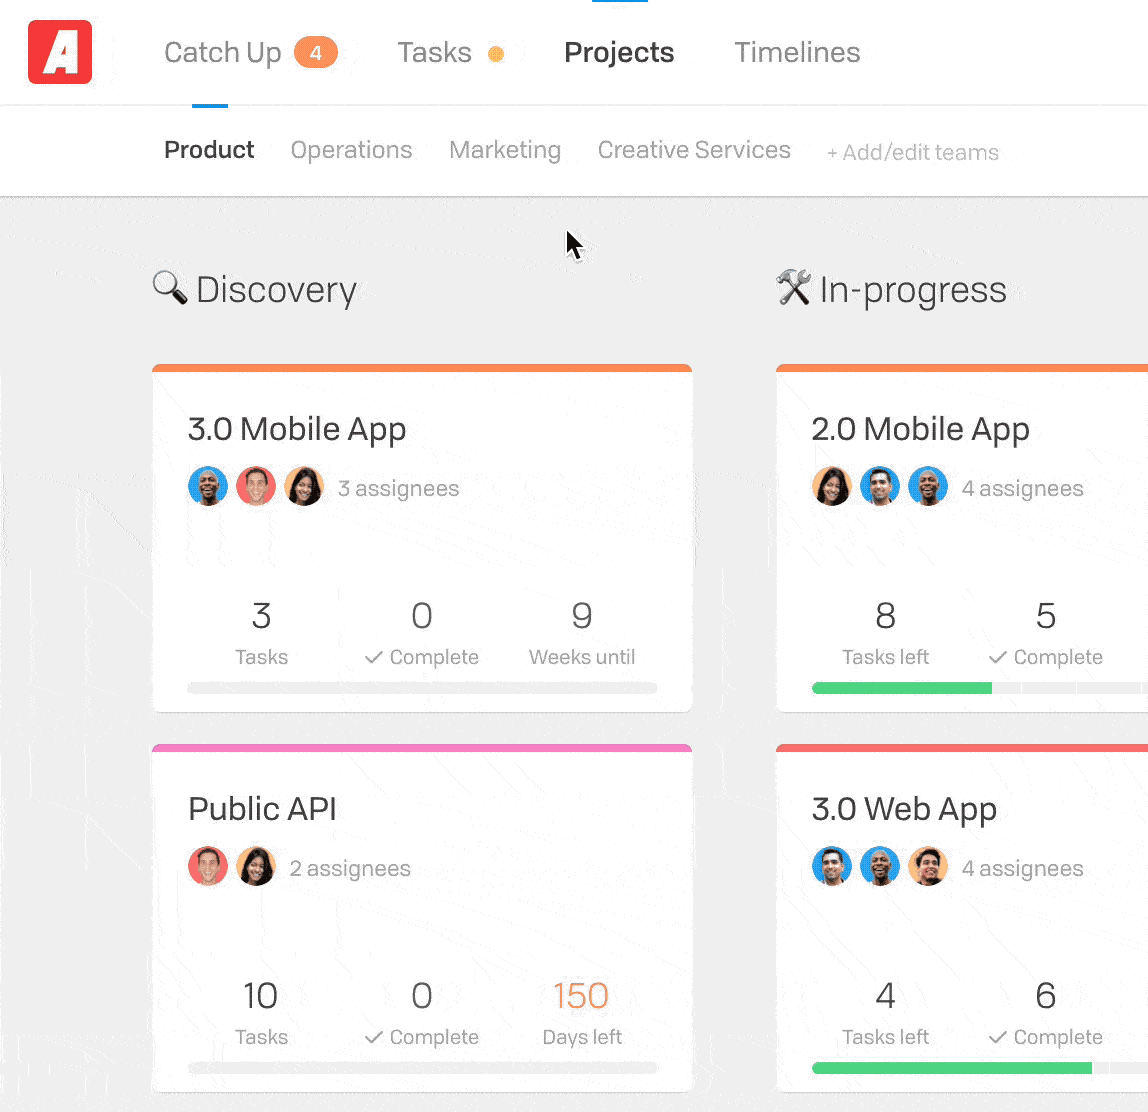Switch to the Tasks tab

434,53
